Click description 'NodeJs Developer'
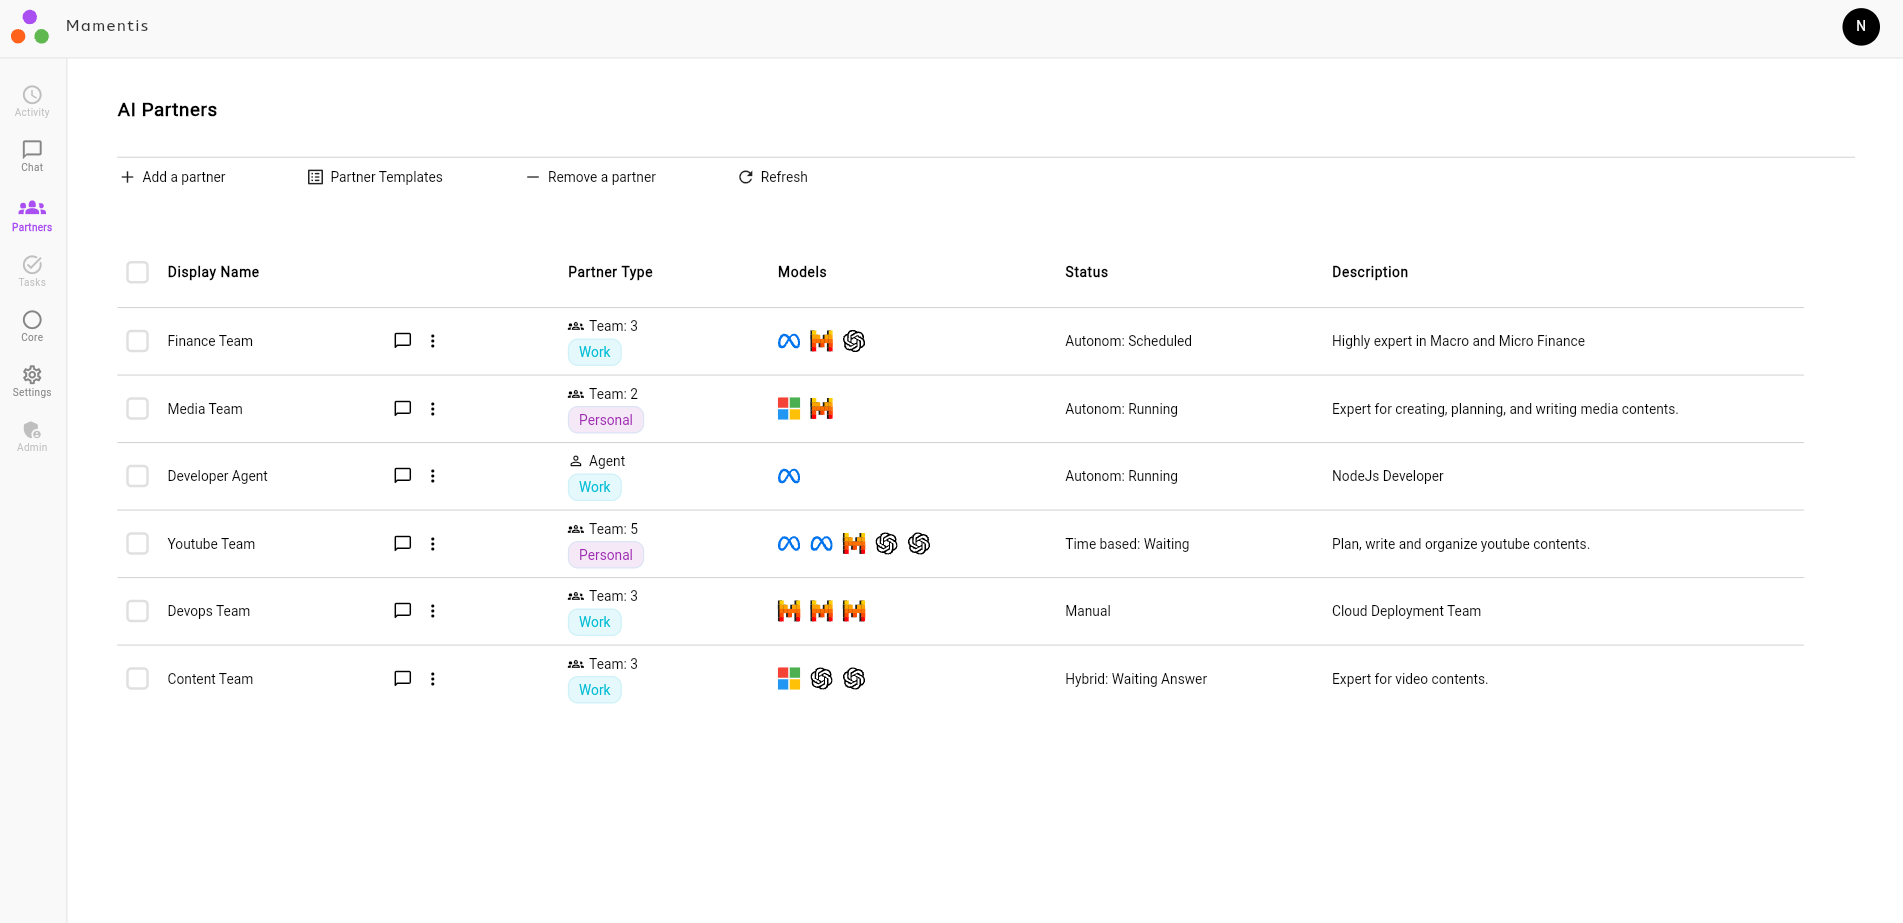 point(1388,476)
